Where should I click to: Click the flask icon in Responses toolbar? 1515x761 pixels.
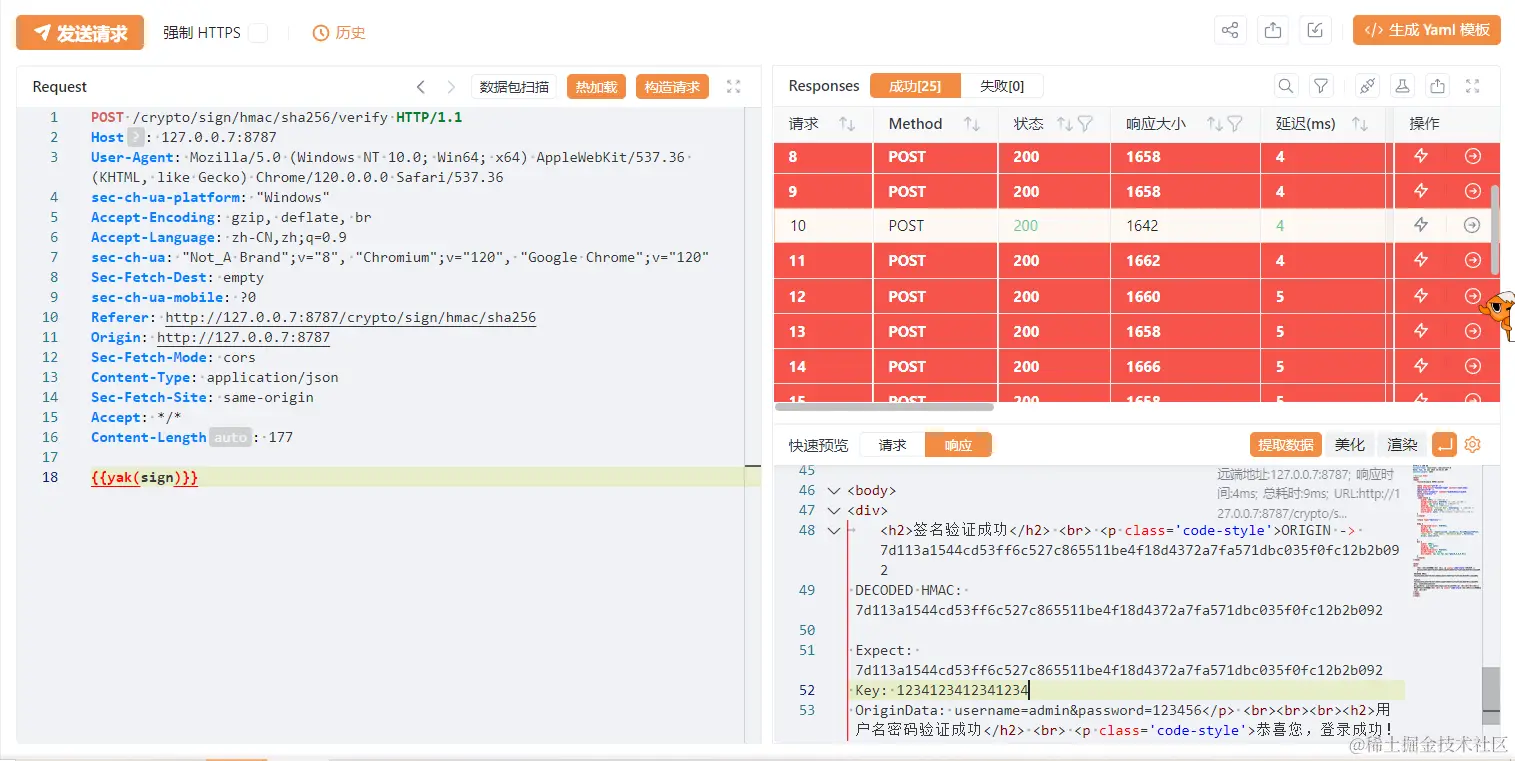click(1403, 86)
